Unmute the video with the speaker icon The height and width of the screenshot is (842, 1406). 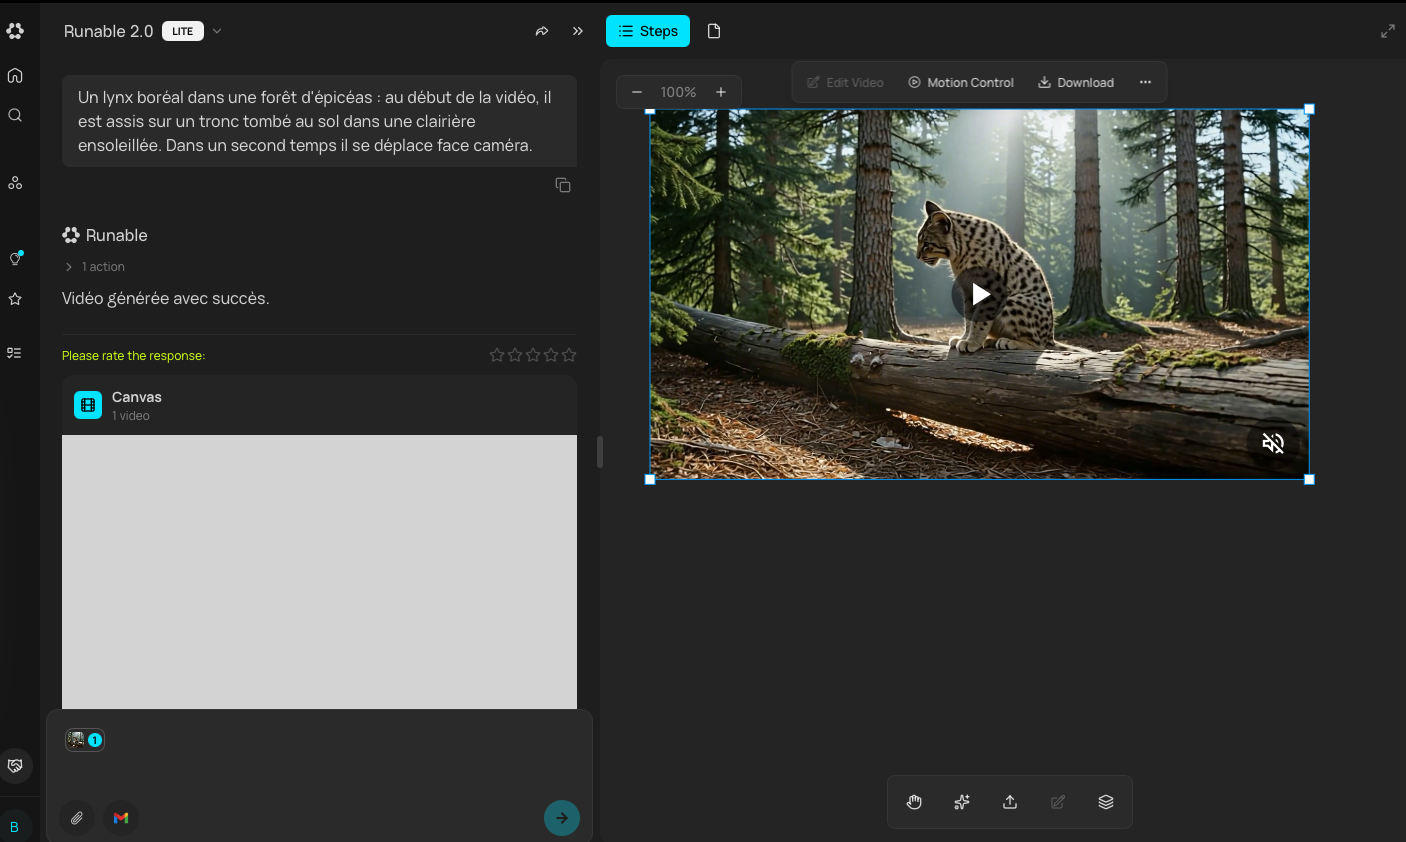tap(1272, 443)
